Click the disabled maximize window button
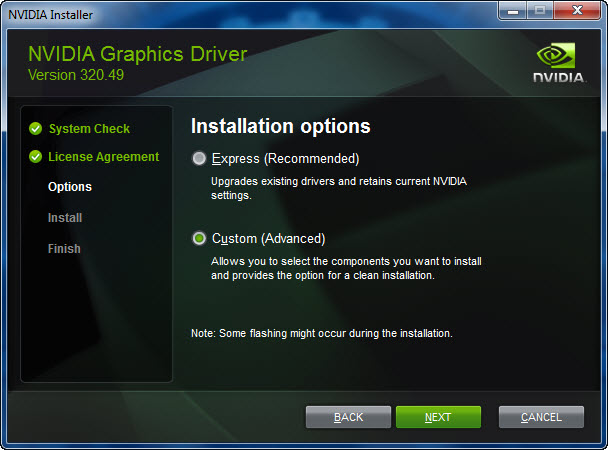Image resolution: width=608 pixels, height=450 pixels. [540, 10]
